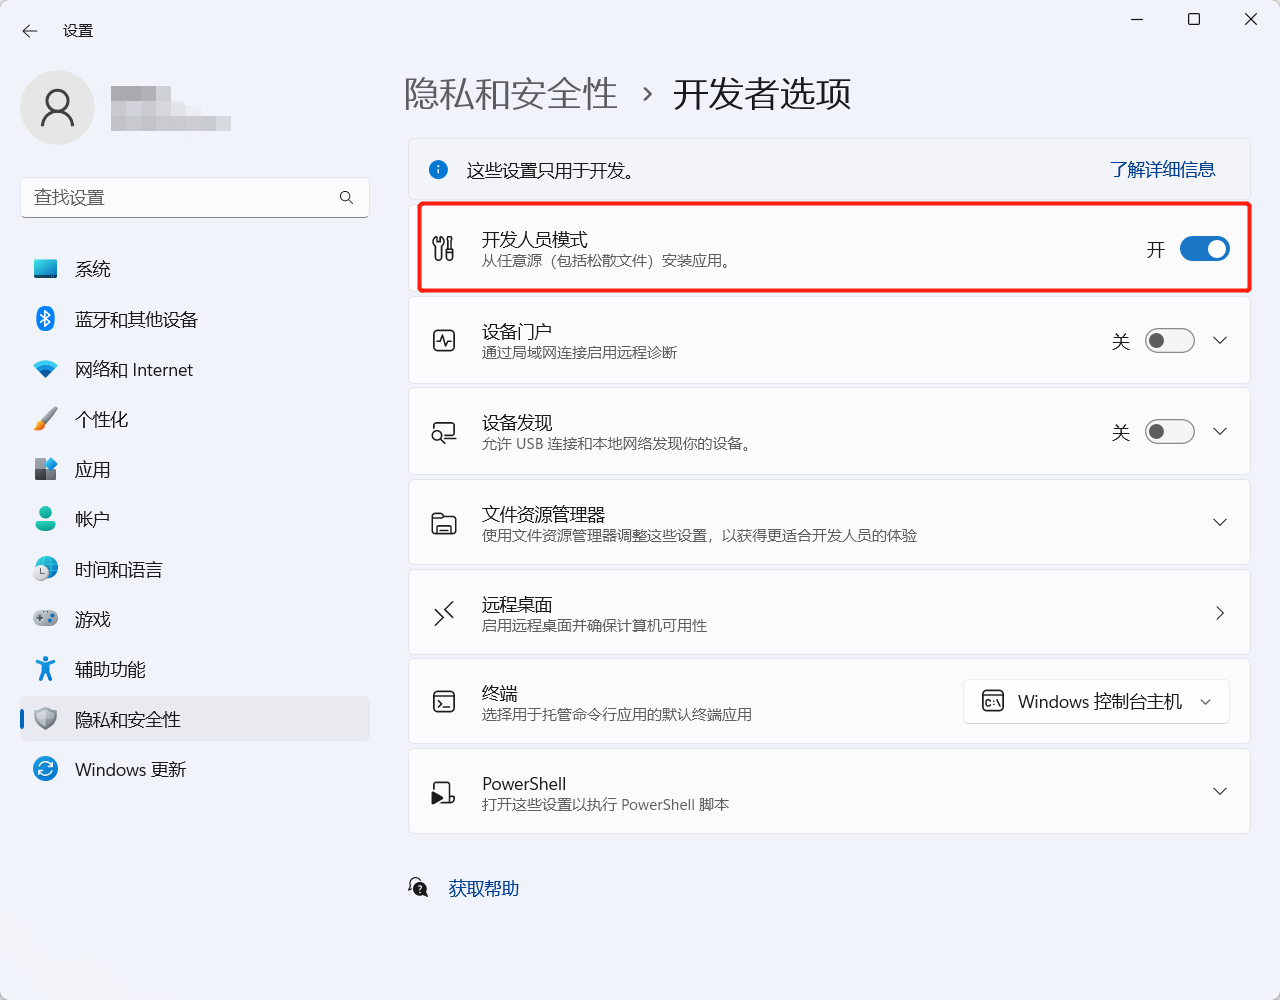Image resolution: width=1280 pixels, height=1000 pixels.
Task: Click the blurred account name
Action: [x=170, y=108]
